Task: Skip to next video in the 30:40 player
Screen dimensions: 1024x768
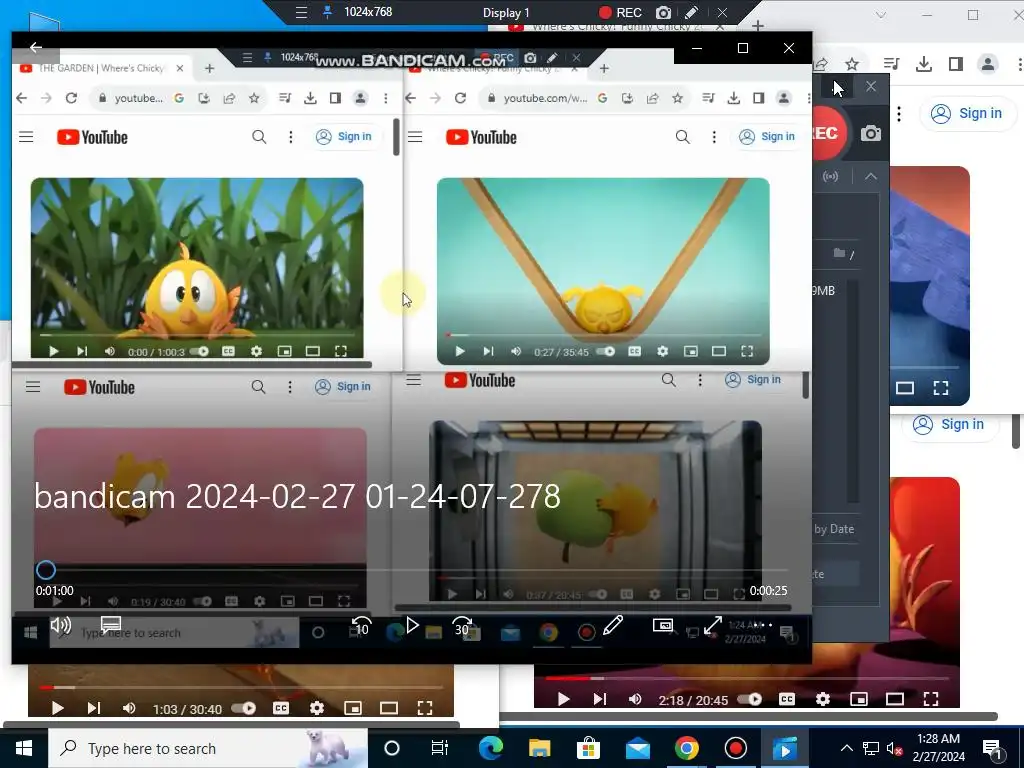Action: pos(94,708)
